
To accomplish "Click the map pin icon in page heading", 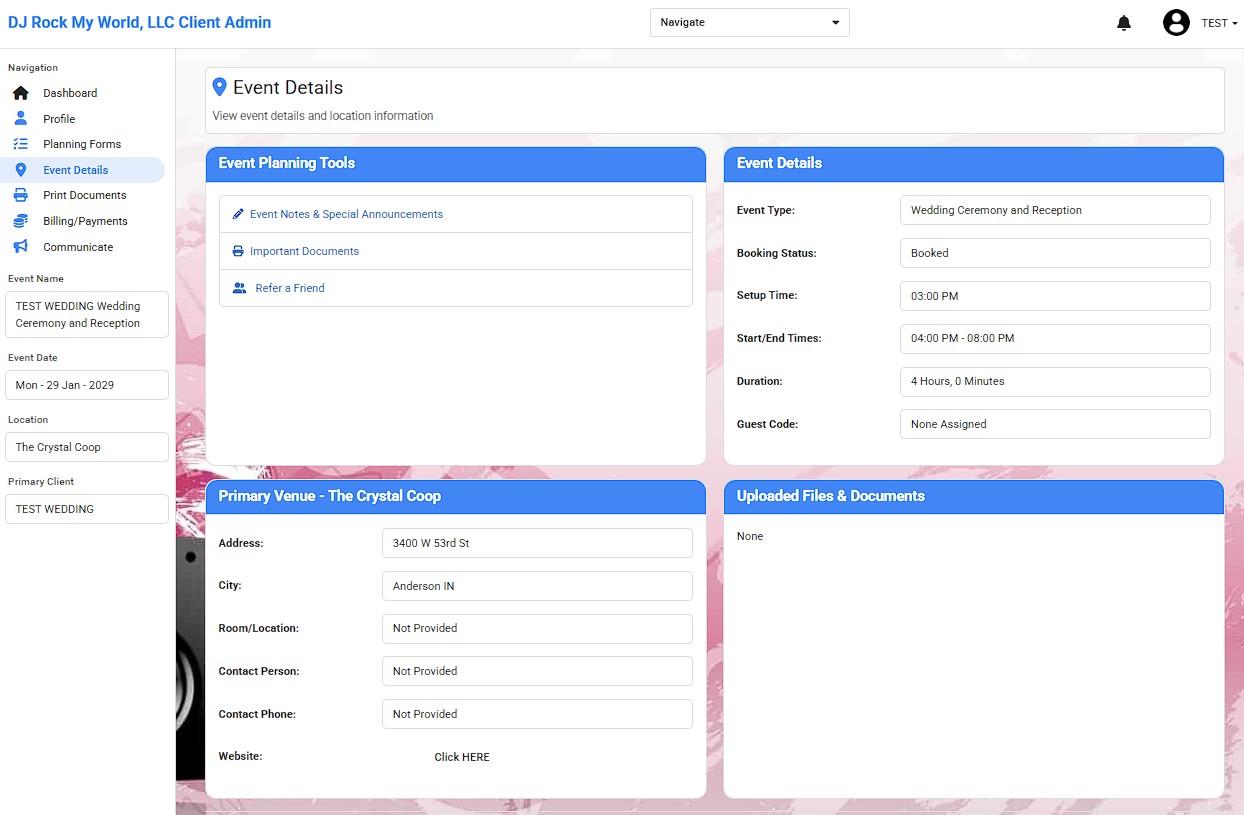I will (220, 88).
